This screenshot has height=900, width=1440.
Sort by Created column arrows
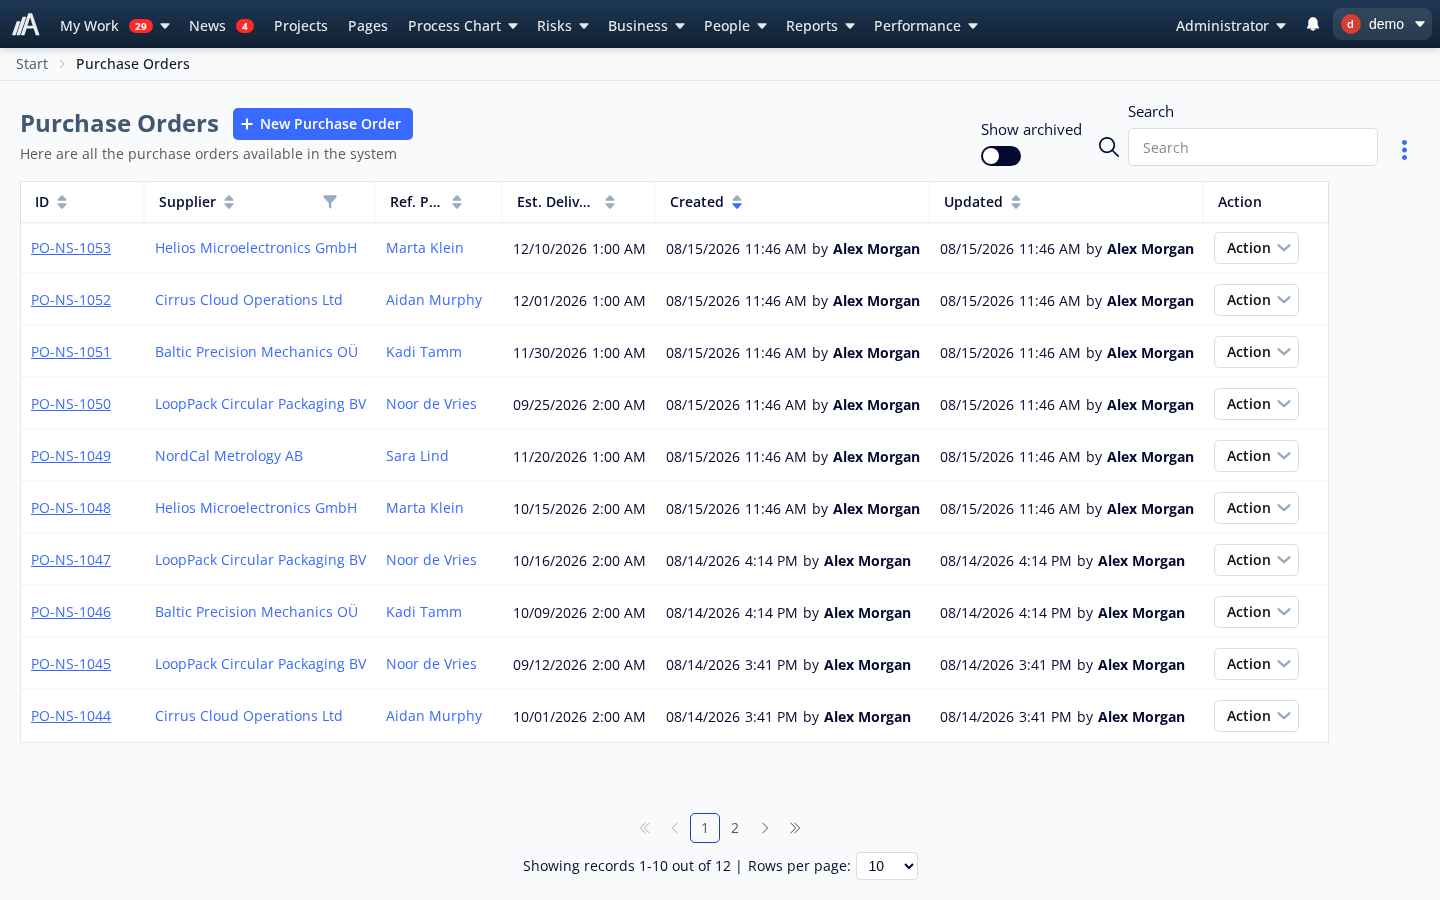tap(737, 202)
